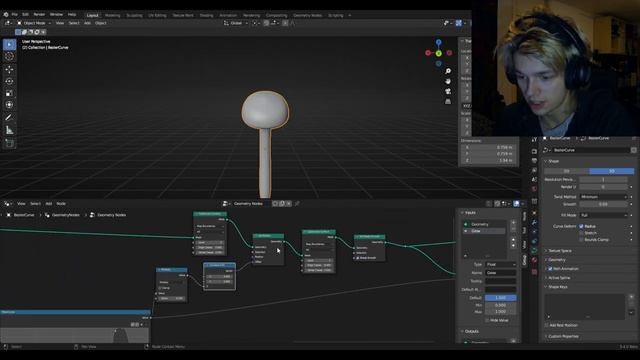Adjust the Default value slider 1.000
The width and height of the screenshot is (640, 360).
(x=501, y=298)
